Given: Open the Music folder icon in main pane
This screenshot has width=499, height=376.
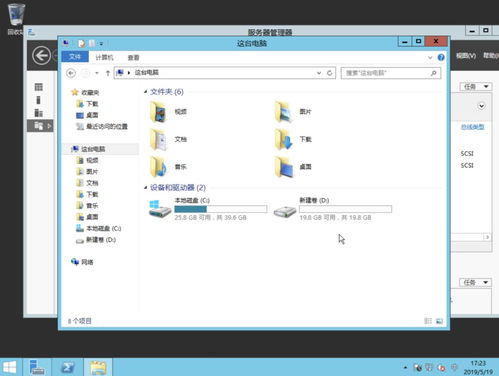Looking at the screenshot, I should (x=159, y=167).
